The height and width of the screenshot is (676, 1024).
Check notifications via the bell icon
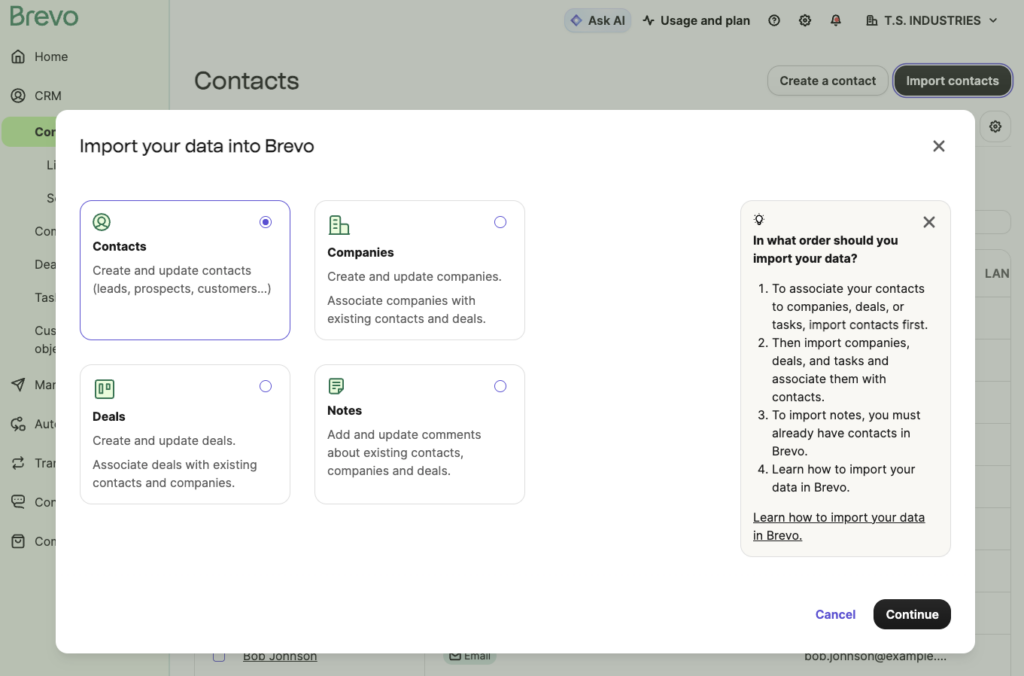[836, 20]
